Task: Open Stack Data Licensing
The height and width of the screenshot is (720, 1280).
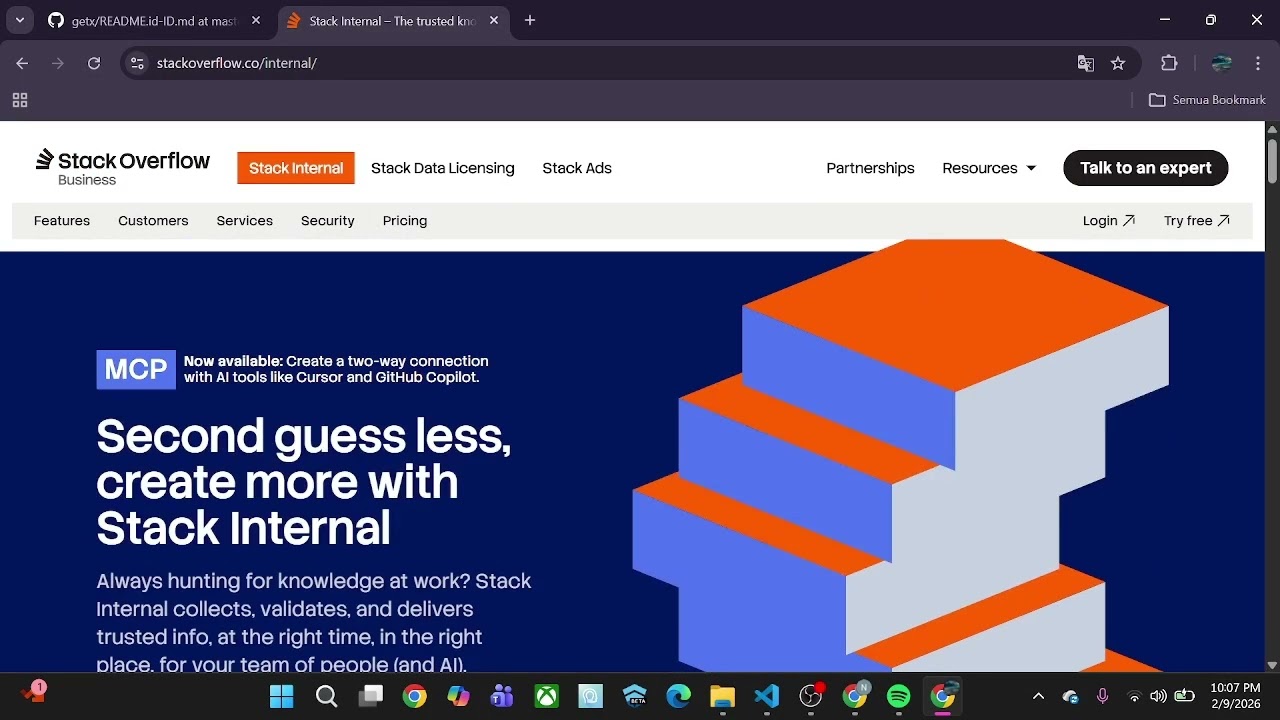Action: (443, 168)
